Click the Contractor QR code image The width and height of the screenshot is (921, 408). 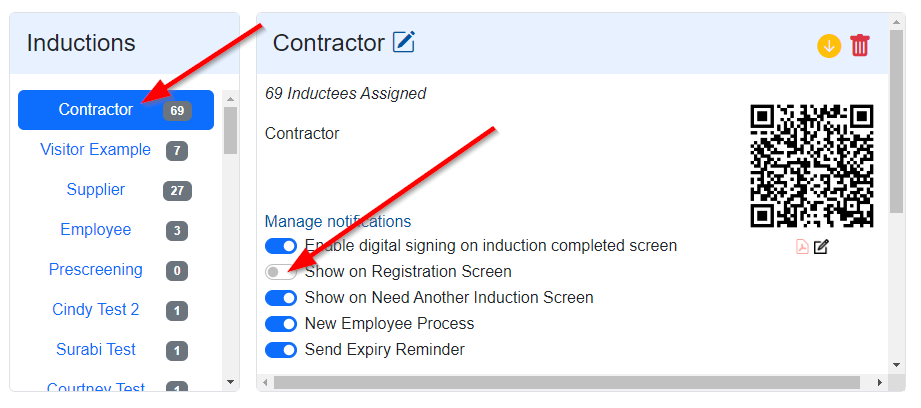coord(811,166)
